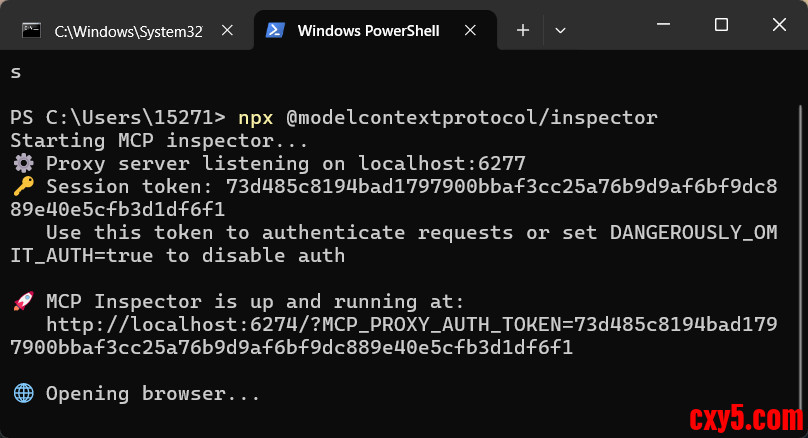Click the command prompt icon on first tab
The width and height of the screenshot is (808, 438).
pyautogui.click(x=31, y=31)
